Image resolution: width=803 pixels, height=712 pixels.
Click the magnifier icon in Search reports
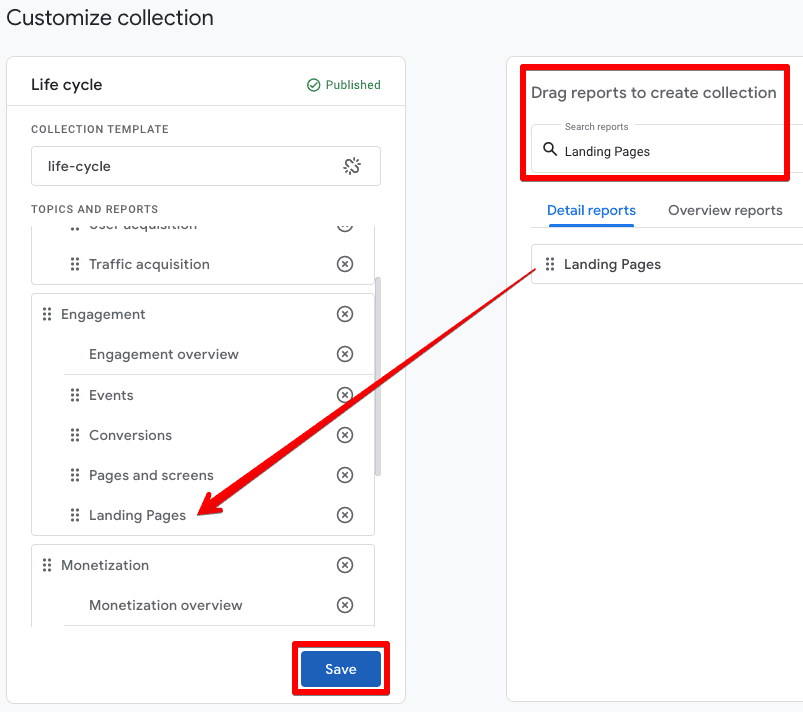pyautogui.click(x=551, y=150)
